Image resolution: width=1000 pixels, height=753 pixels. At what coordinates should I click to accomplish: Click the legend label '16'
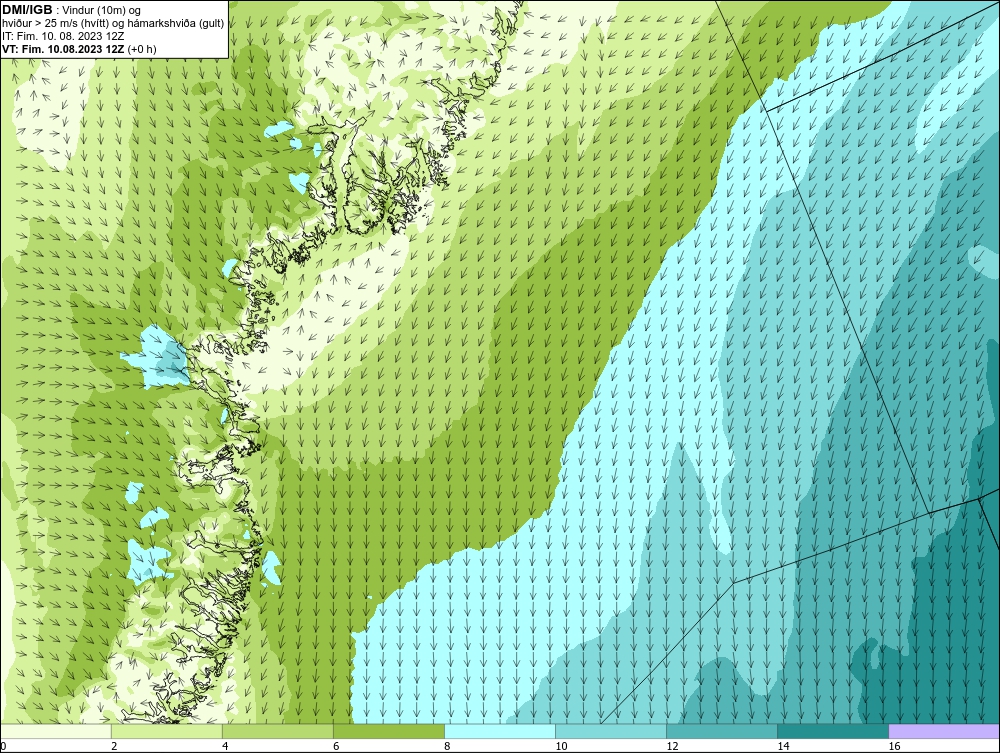[x=894, y=746]
